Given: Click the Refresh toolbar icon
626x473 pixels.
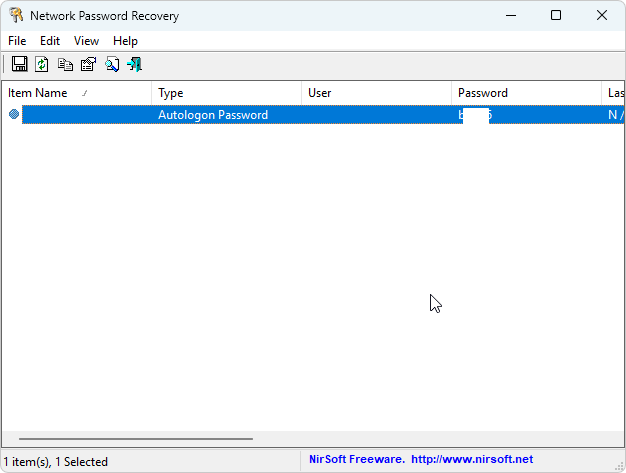Looking at the screenshot, I should [x=42, y=64].
